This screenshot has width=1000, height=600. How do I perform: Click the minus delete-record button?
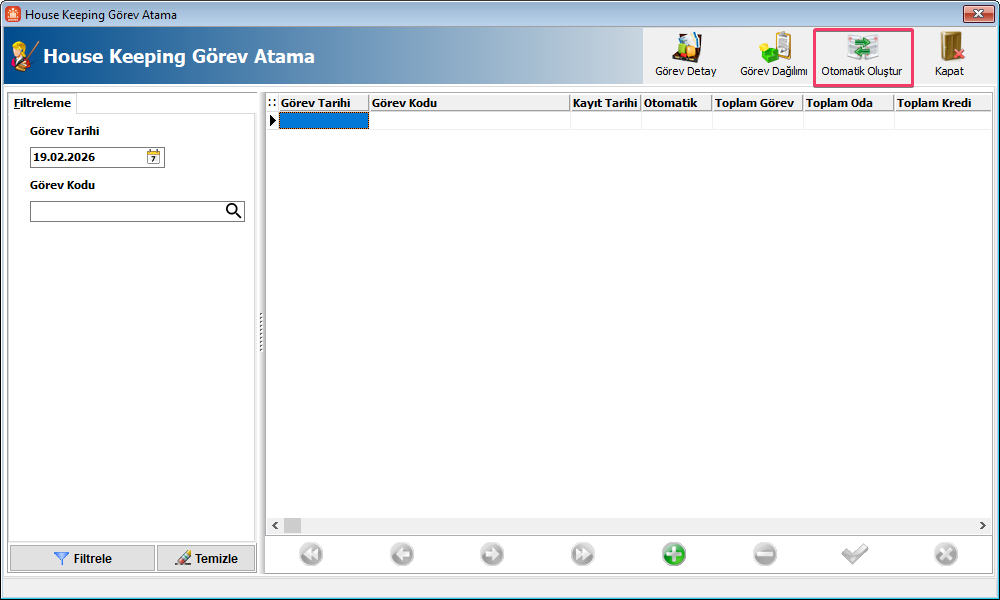[x=764, y=554]
